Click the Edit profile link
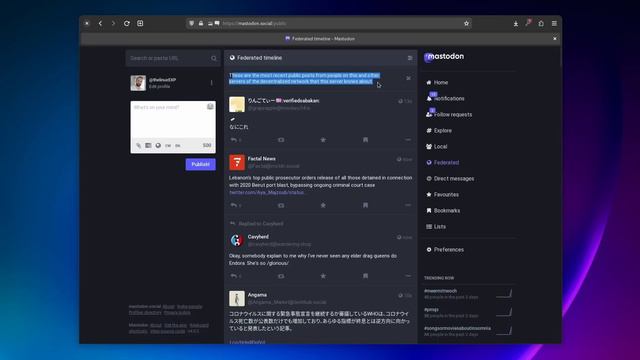 coord(159,87)
